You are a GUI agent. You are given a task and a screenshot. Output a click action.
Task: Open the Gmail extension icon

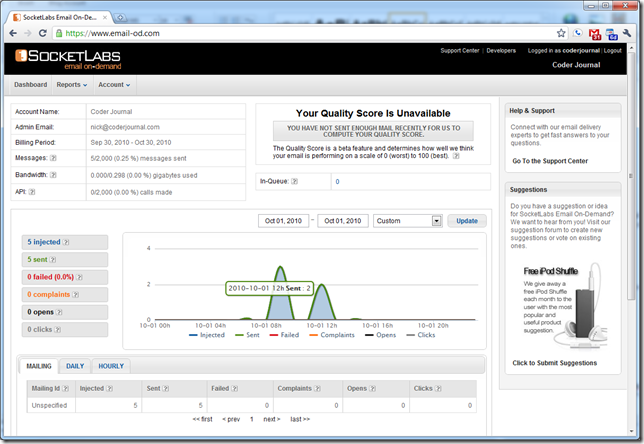595,33
